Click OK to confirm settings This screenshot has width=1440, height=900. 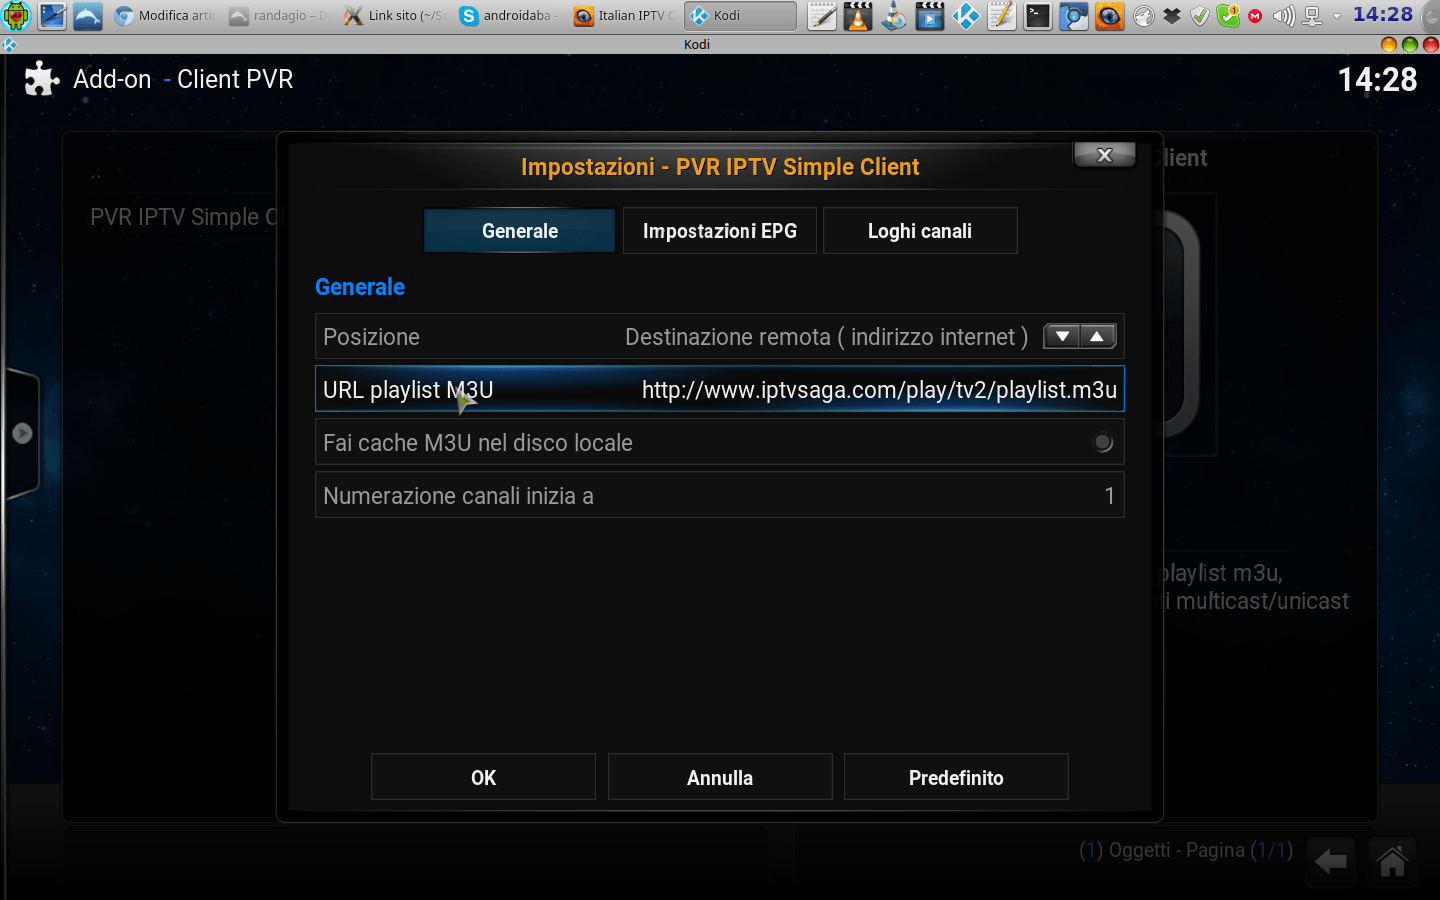pyautogui.click(x=483, y=777)
